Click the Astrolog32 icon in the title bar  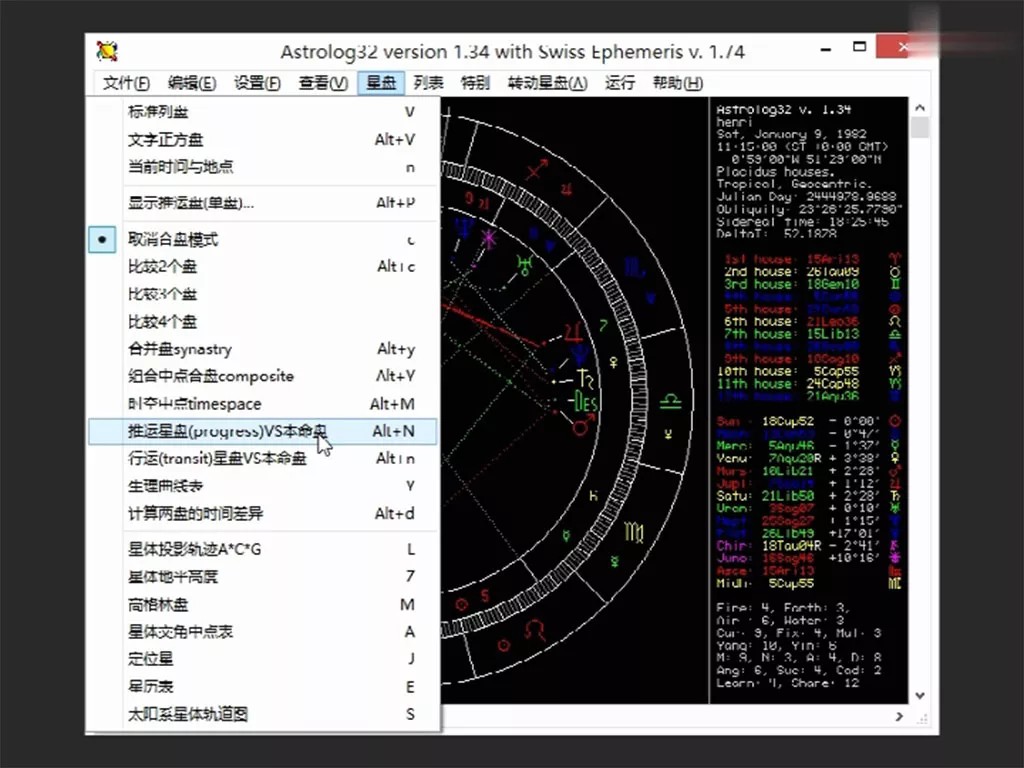pos(106,50)
